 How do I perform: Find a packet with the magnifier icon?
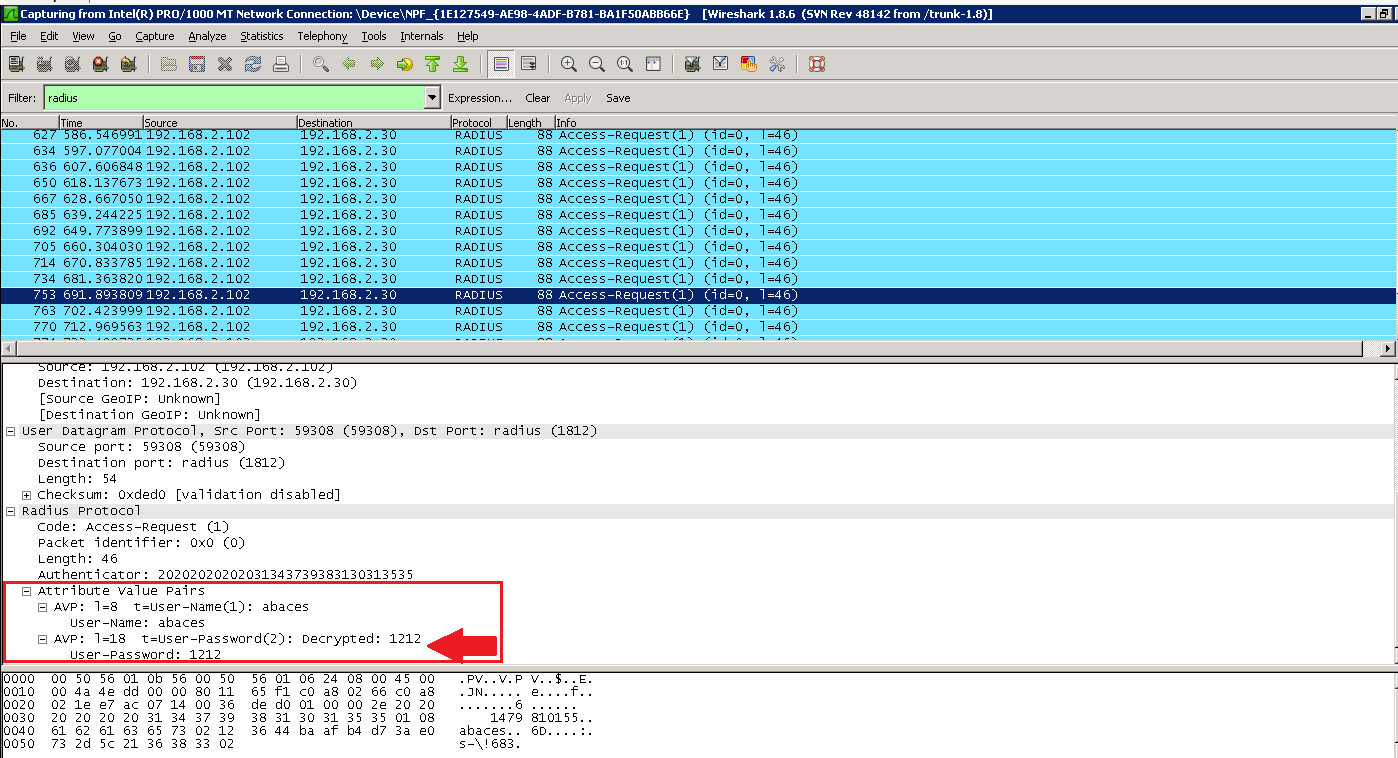click(x=319, y=63)
